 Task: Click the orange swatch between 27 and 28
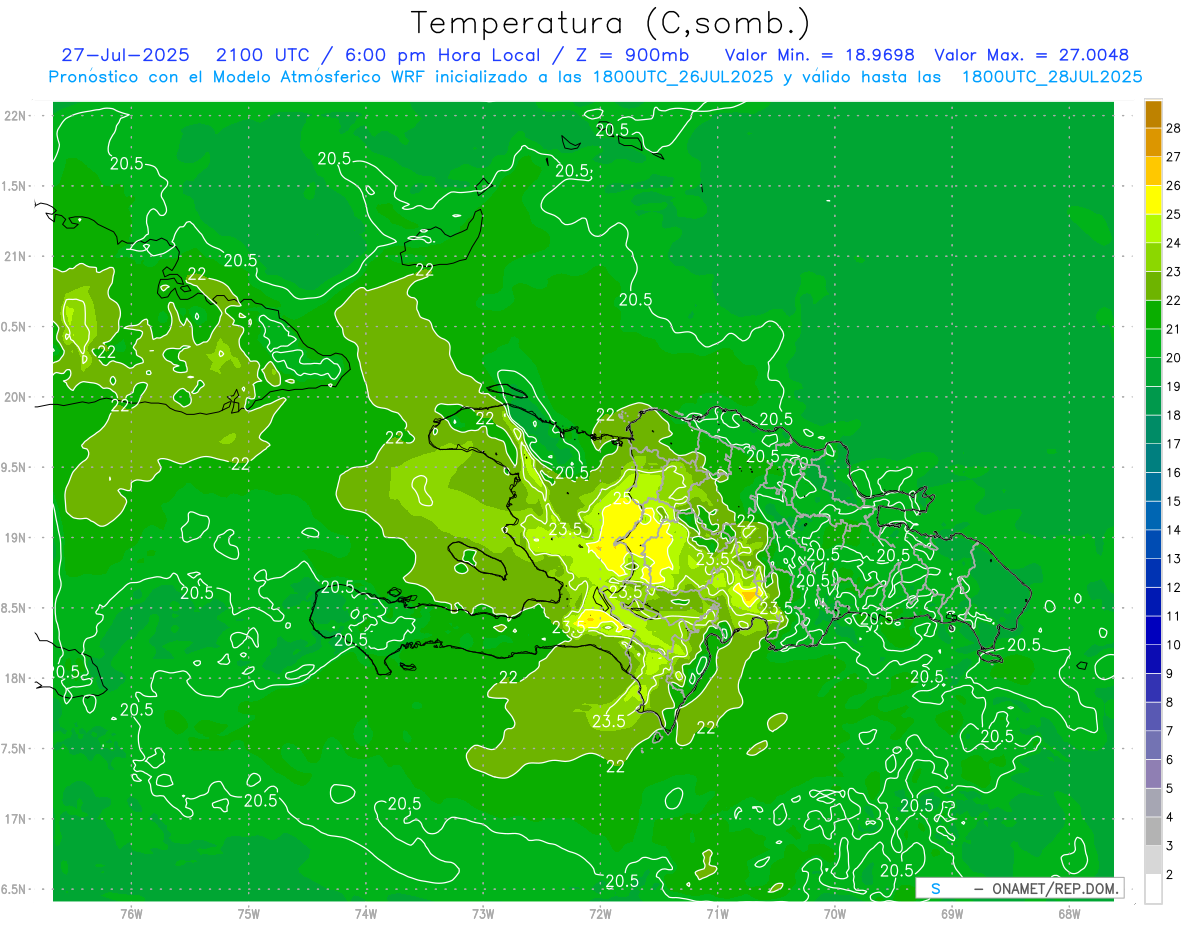1153,142
